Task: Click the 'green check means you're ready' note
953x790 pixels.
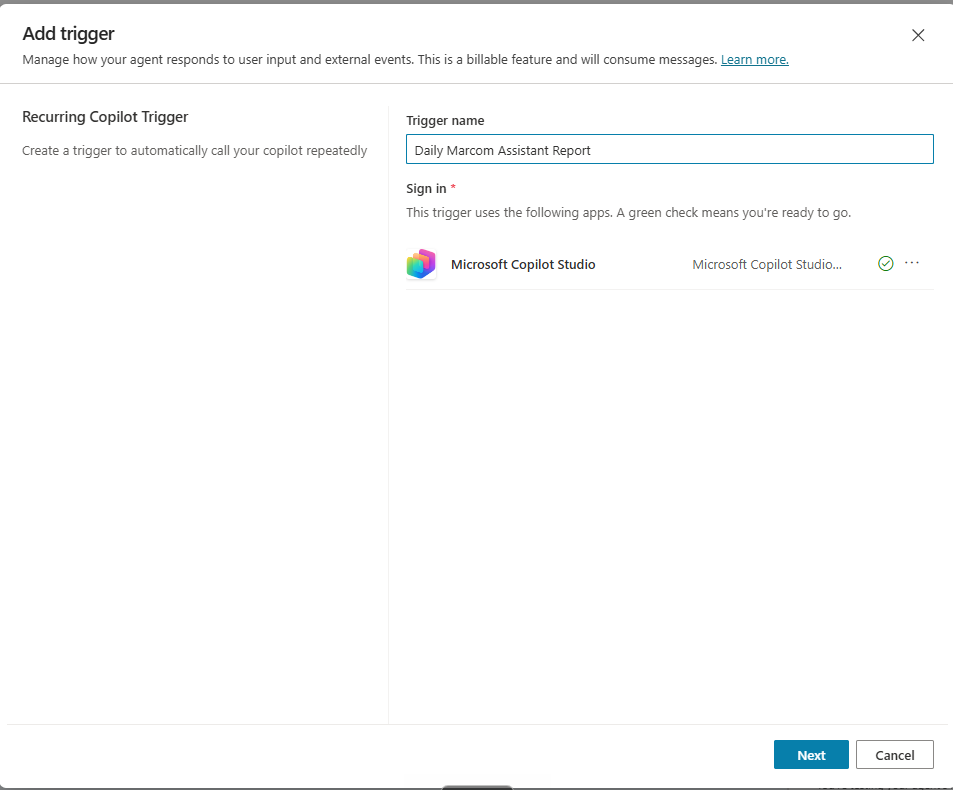Action: (x=628, y=213)
